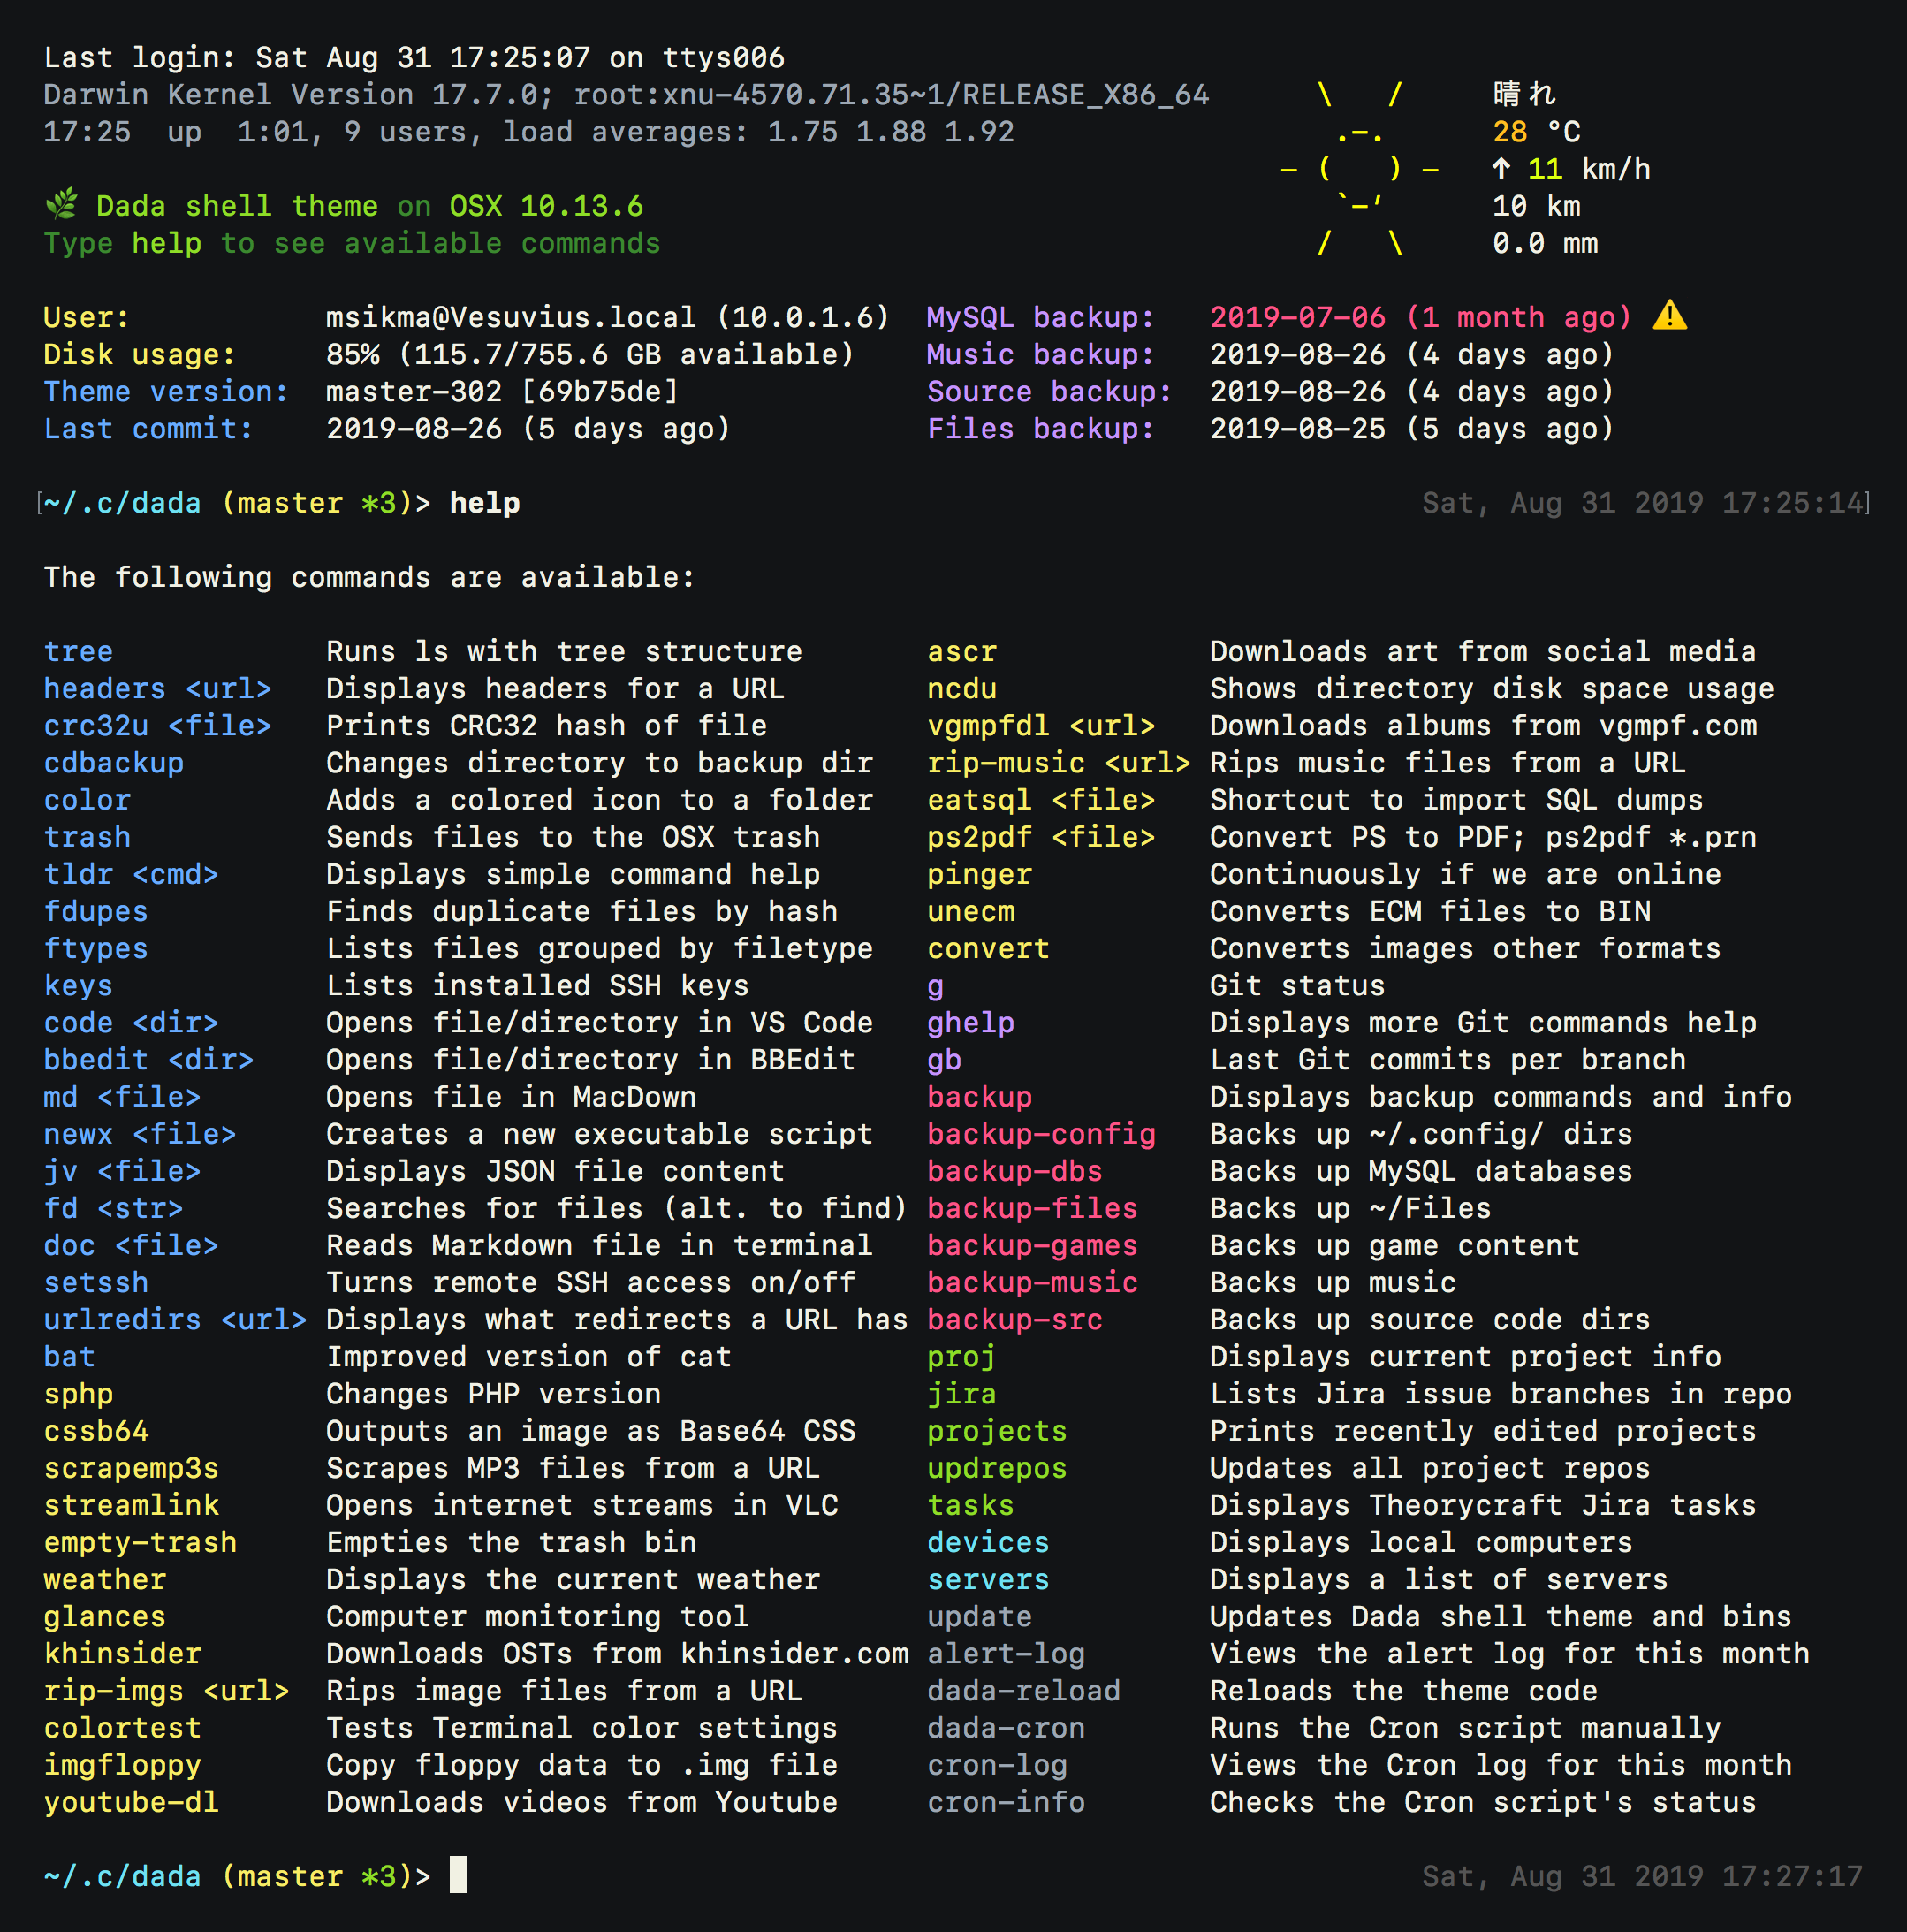The image size is (1907, 1932).
Task: Click the leaf icon before Dada shell theme
Action: pos(61,205)
